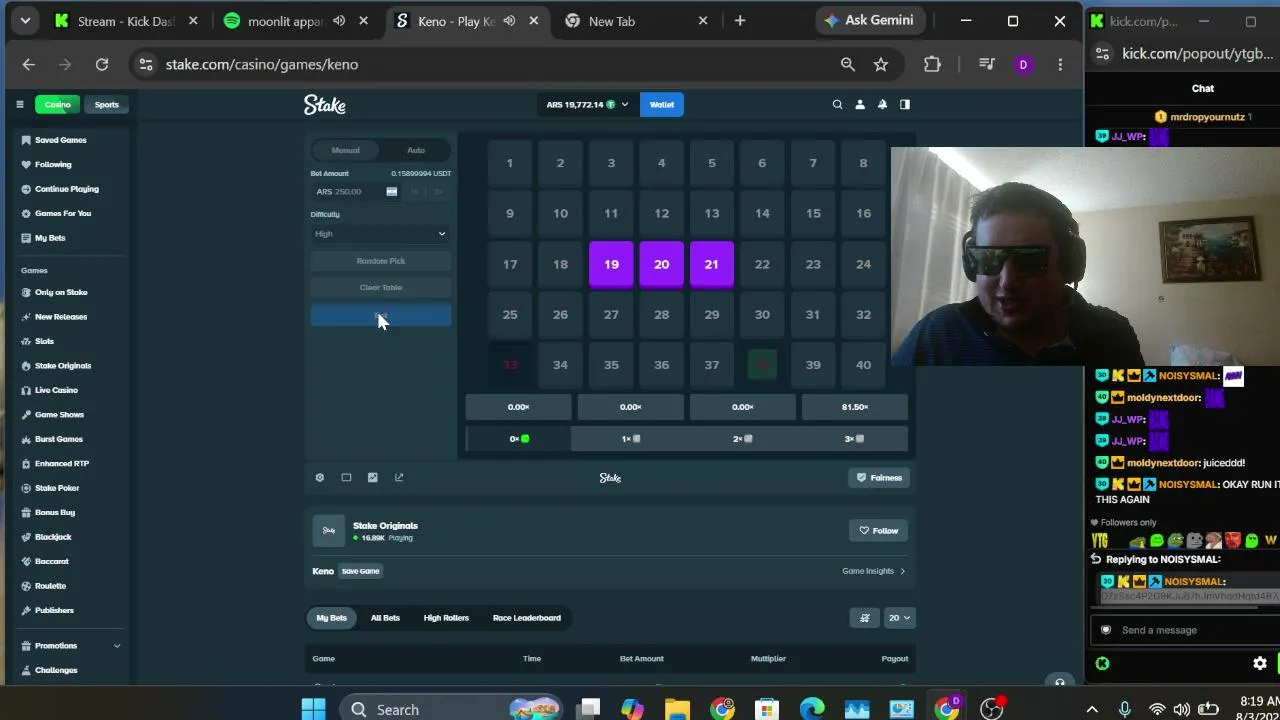
Task: Open the ARS balance currency dropdown
Action: (587, 104)
